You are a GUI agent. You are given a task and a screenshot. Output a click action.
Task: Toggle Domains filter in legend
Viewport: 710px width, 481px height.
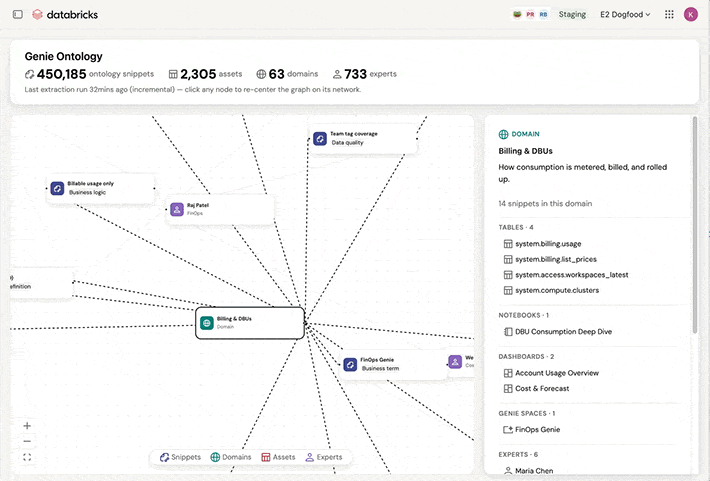click(x=231, y=457)
